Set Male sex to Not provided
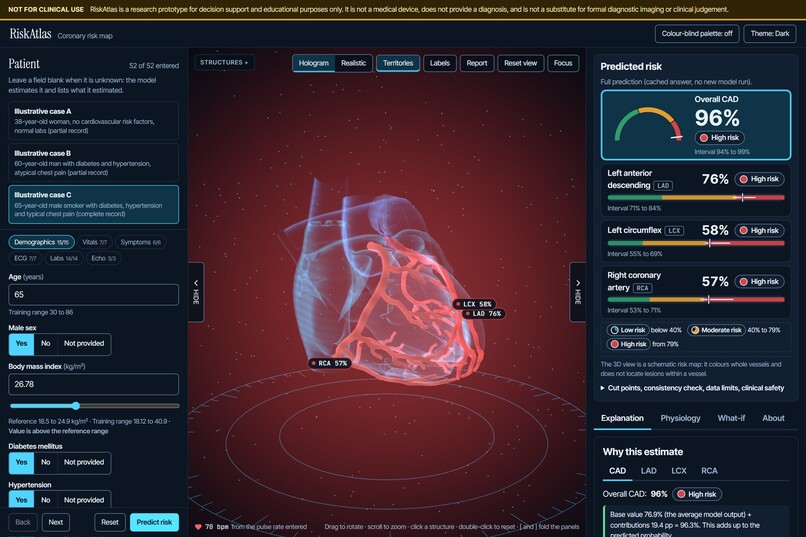Screen dimensions: 806x537 point(84,344)
